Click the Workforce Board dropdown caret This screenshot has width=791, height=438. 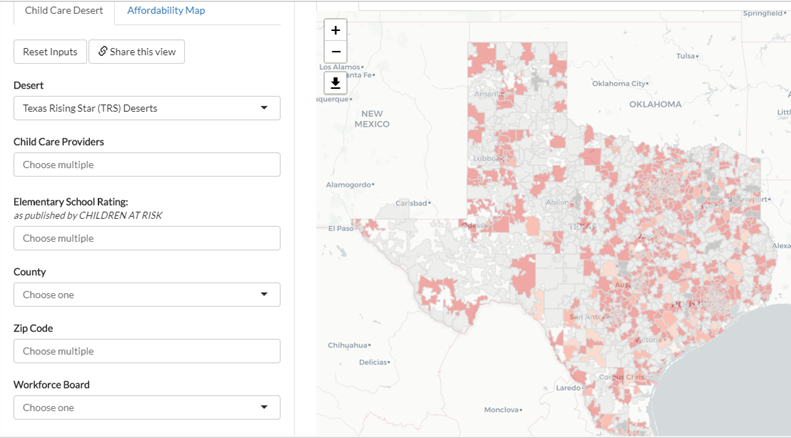(x=264, y=408)
